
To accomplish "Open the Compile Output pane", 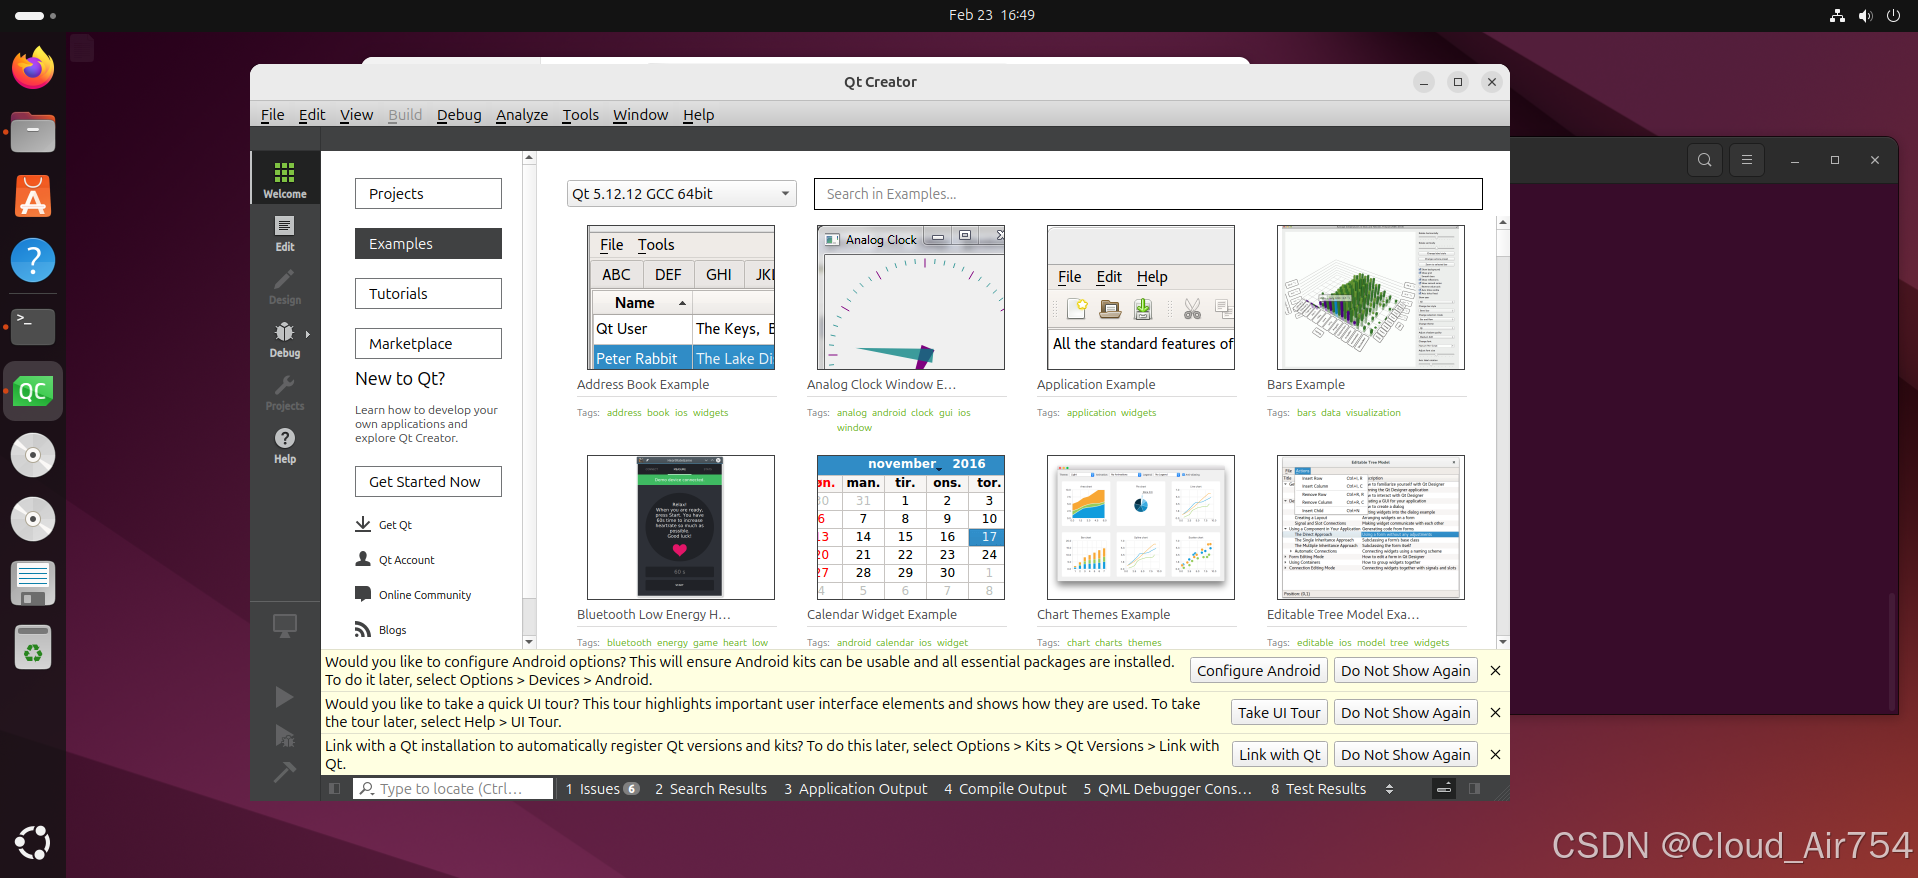I will (1005, 789).
